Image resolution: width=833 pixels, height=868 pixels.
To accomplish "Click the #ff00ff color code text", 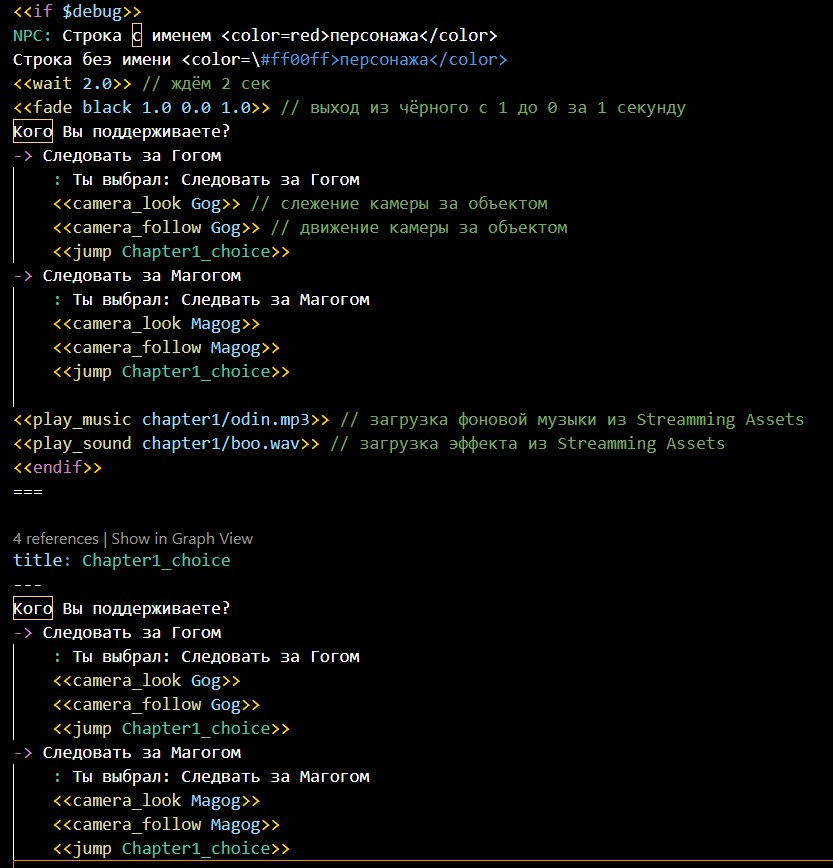I will tap(294, 59).
